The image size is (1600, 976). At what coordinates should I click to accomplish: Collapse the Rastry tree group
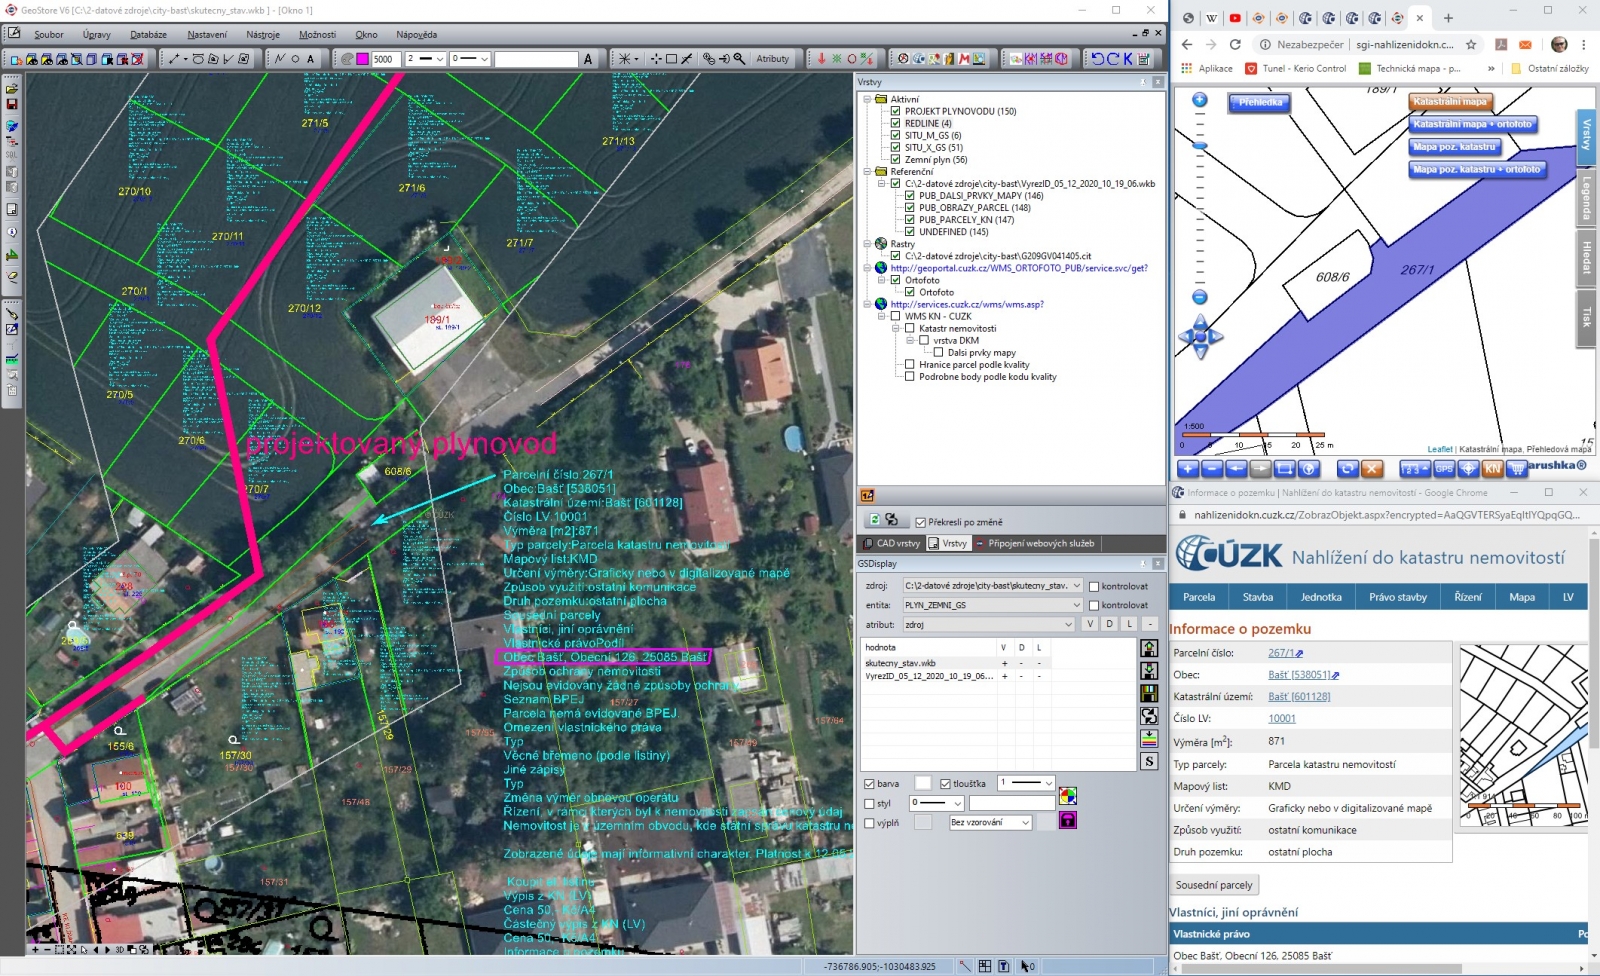click(867, 244)
